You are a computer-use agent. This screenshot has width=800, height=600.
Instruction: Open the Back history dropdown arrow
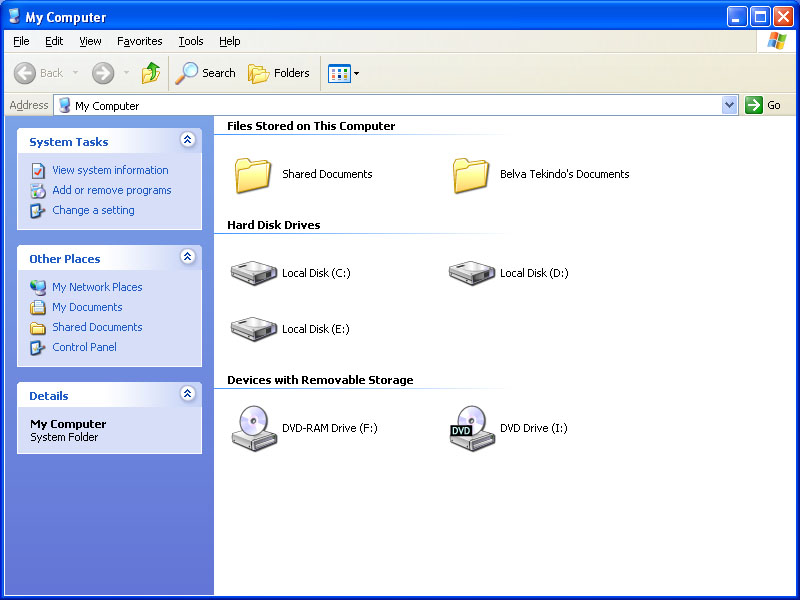point(76,73)
